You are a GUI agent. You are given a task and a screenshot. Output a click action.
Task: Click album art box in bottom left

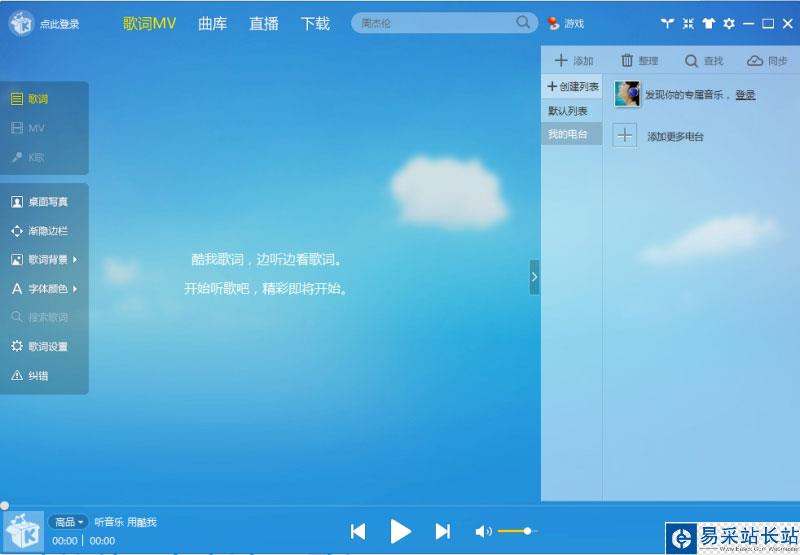click(23, 532)
